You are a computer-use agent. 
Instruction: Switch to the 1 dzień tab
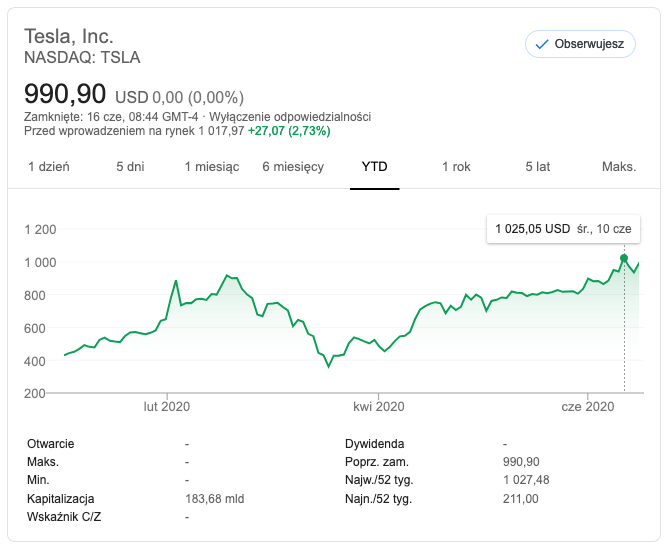tap(49, 167)
